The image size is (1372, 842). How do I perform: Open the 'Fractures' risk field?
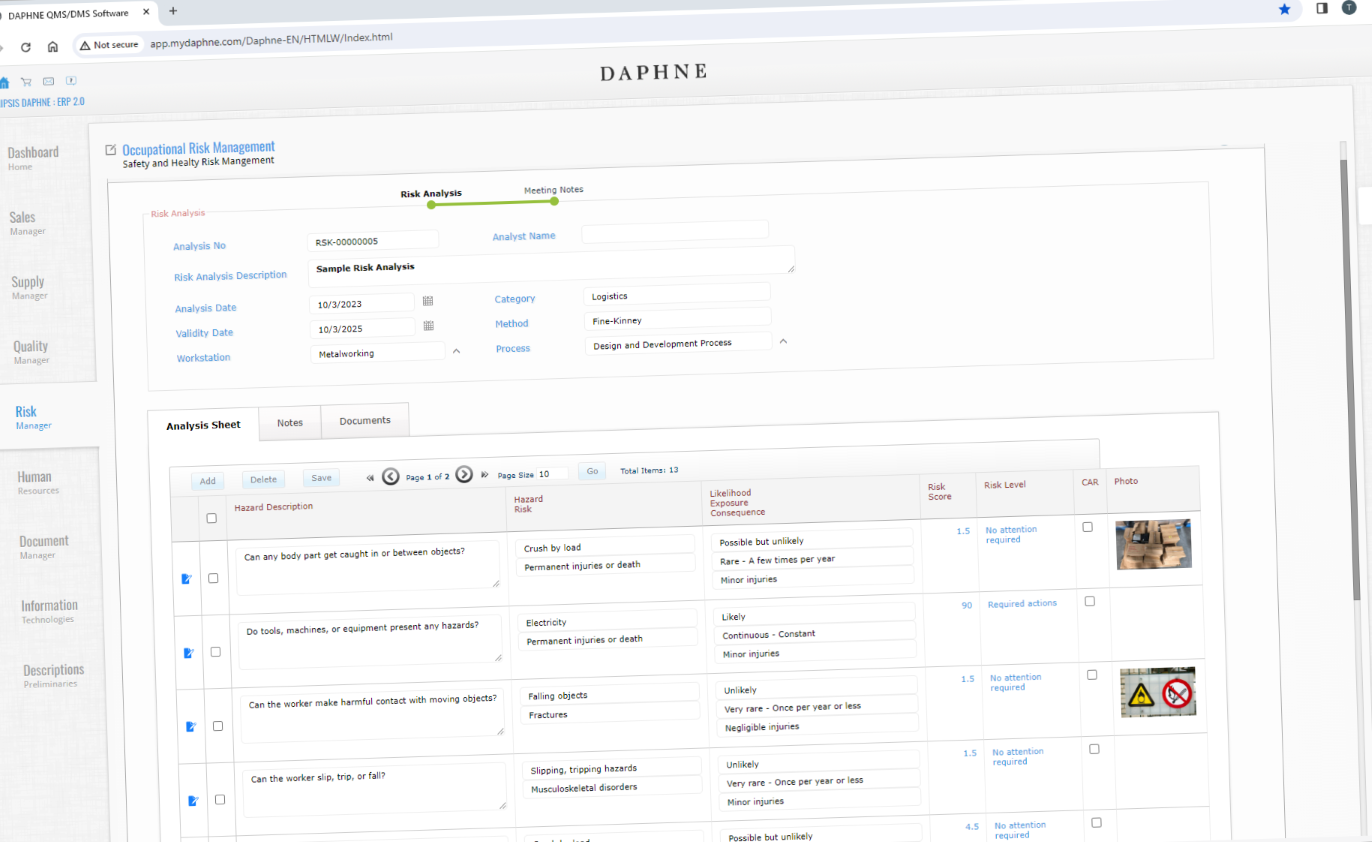(x=610, y=713)
